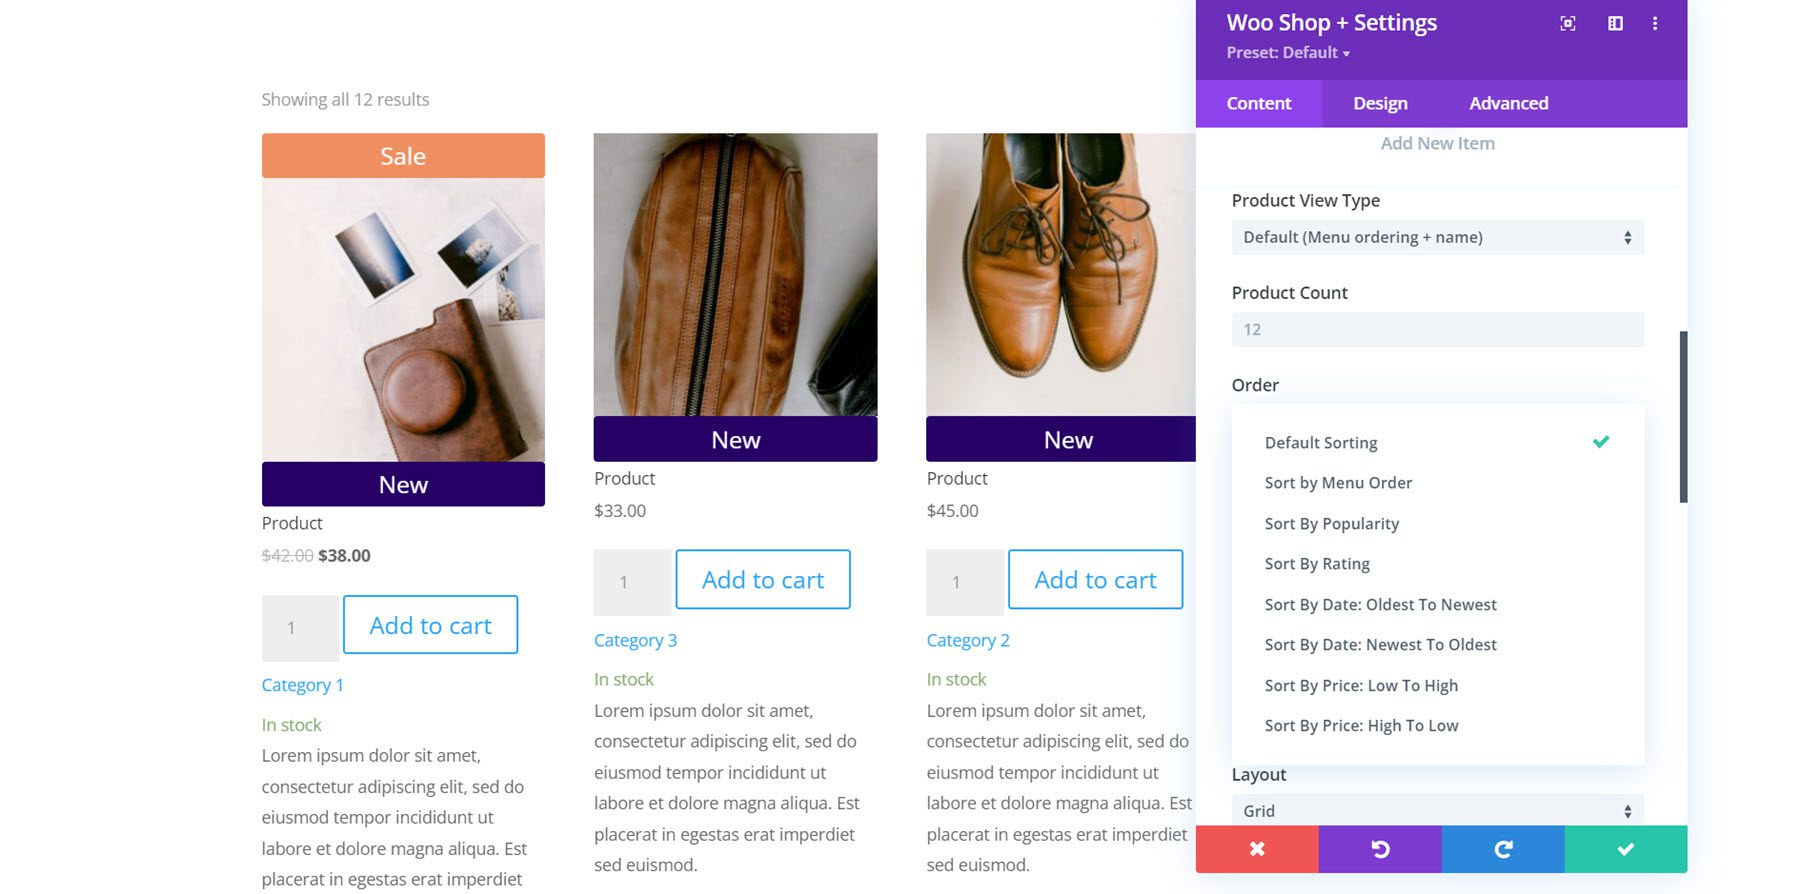The height and width of the screenshot is (894, 1800).
Task: Open the three-dot options menu in modal header
Action: coord(1655,22)
